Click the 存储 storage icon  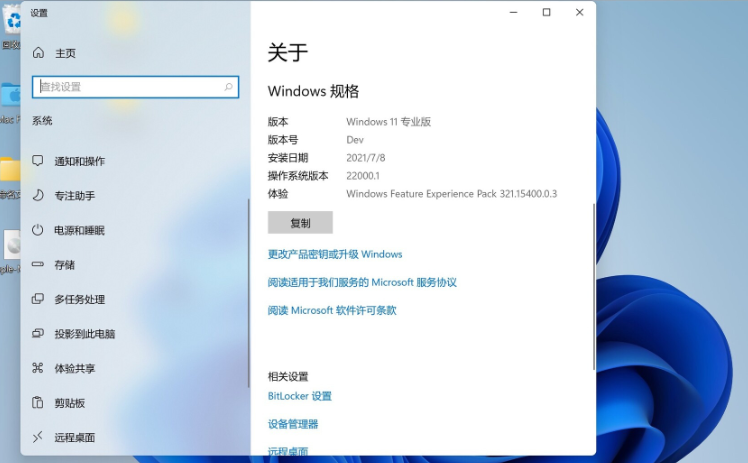[38, 265]
